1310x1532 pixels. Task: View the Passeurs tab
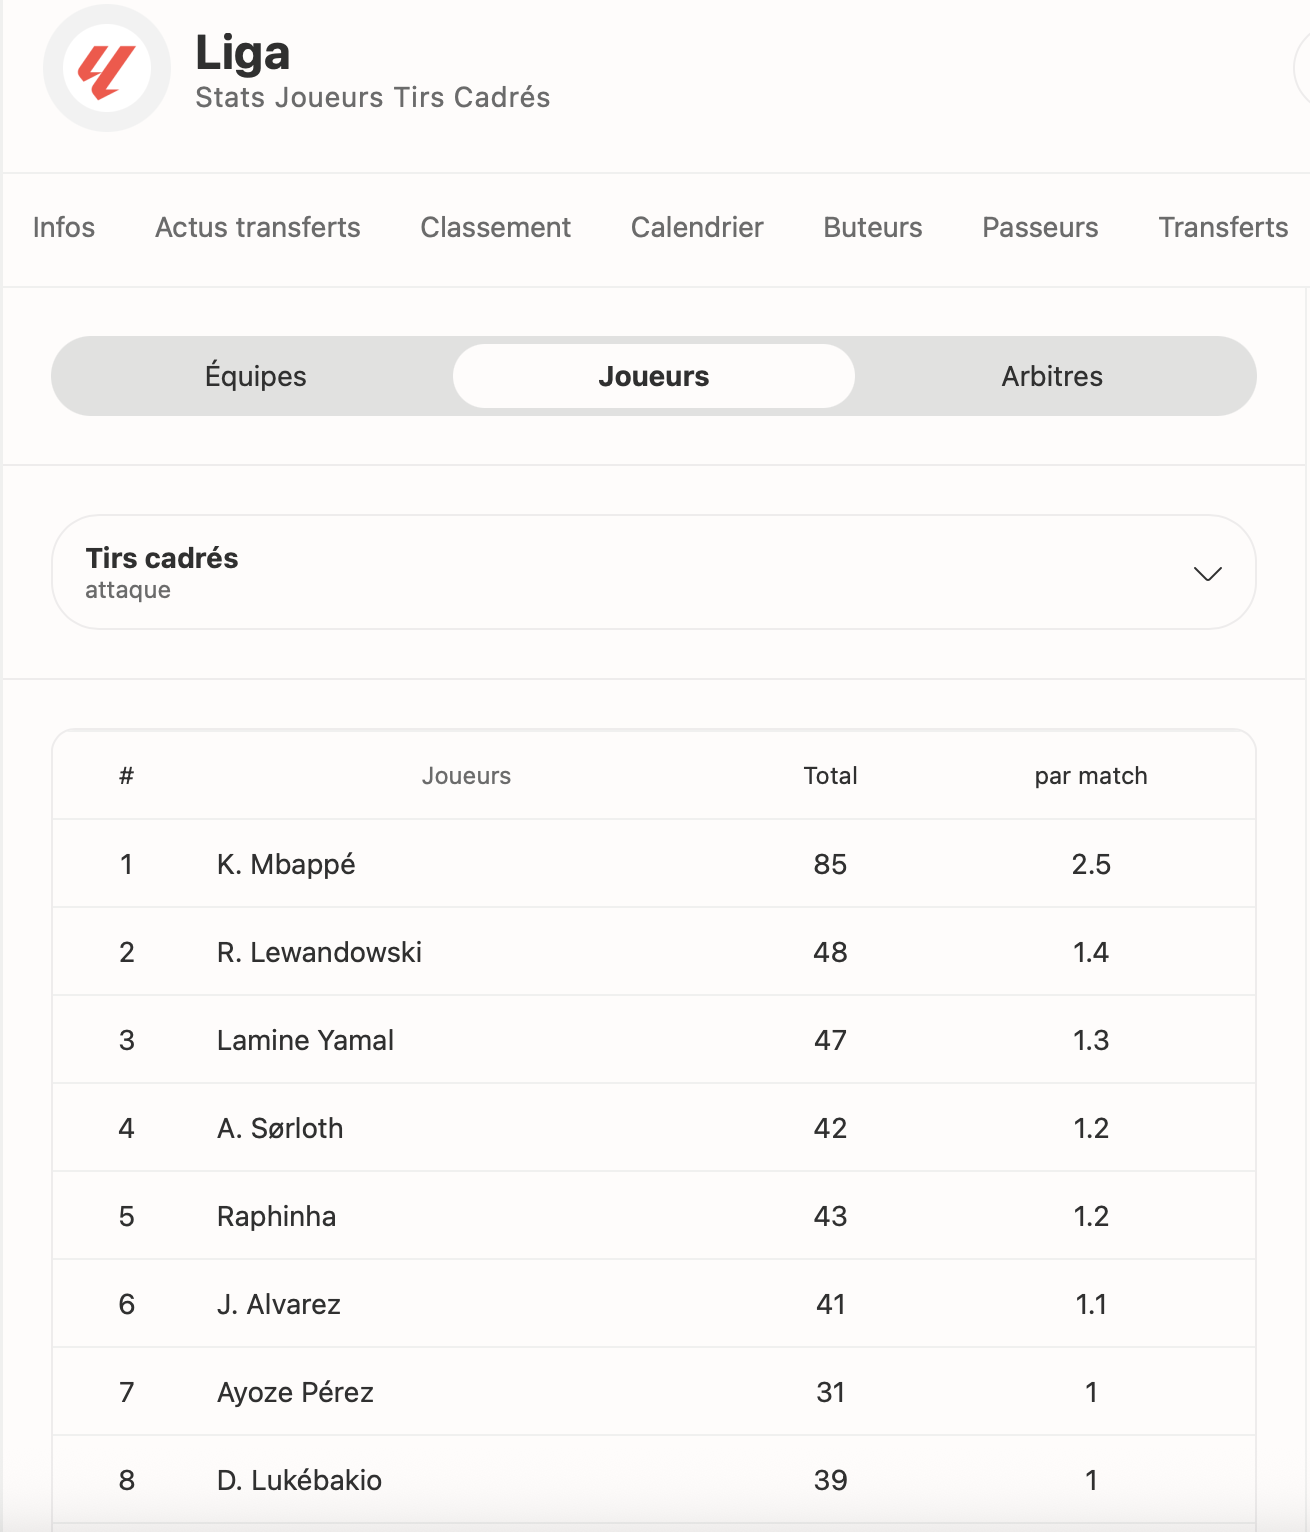click(1040, 228)
